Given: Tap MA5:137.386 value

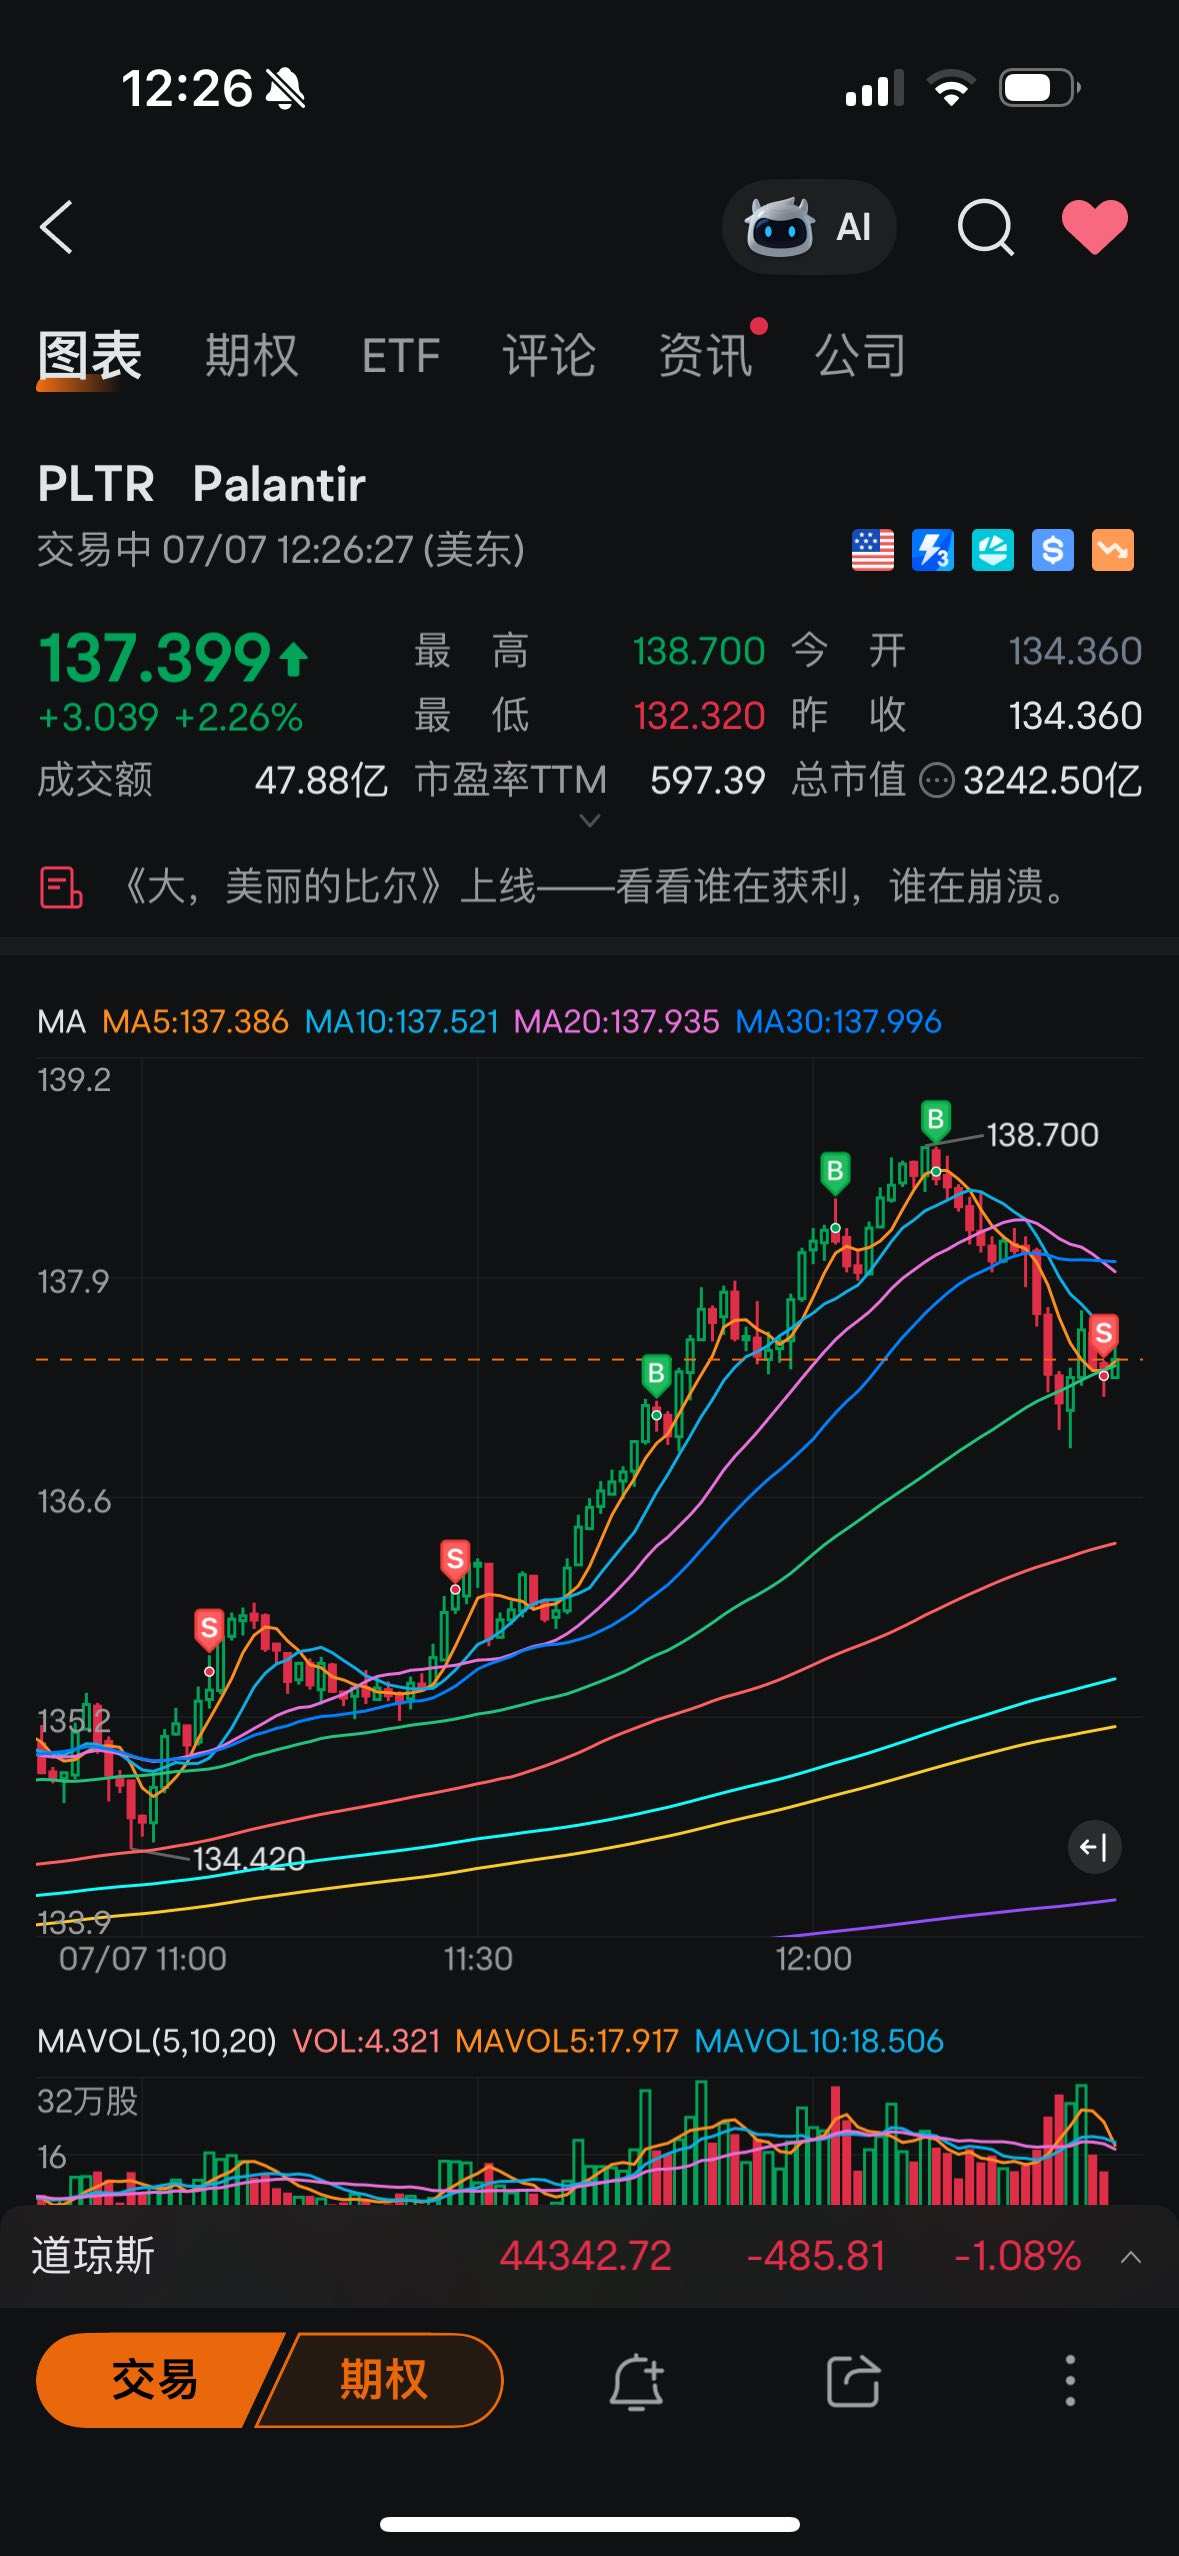Looking at the screenshot, I should coord(195,1022).
